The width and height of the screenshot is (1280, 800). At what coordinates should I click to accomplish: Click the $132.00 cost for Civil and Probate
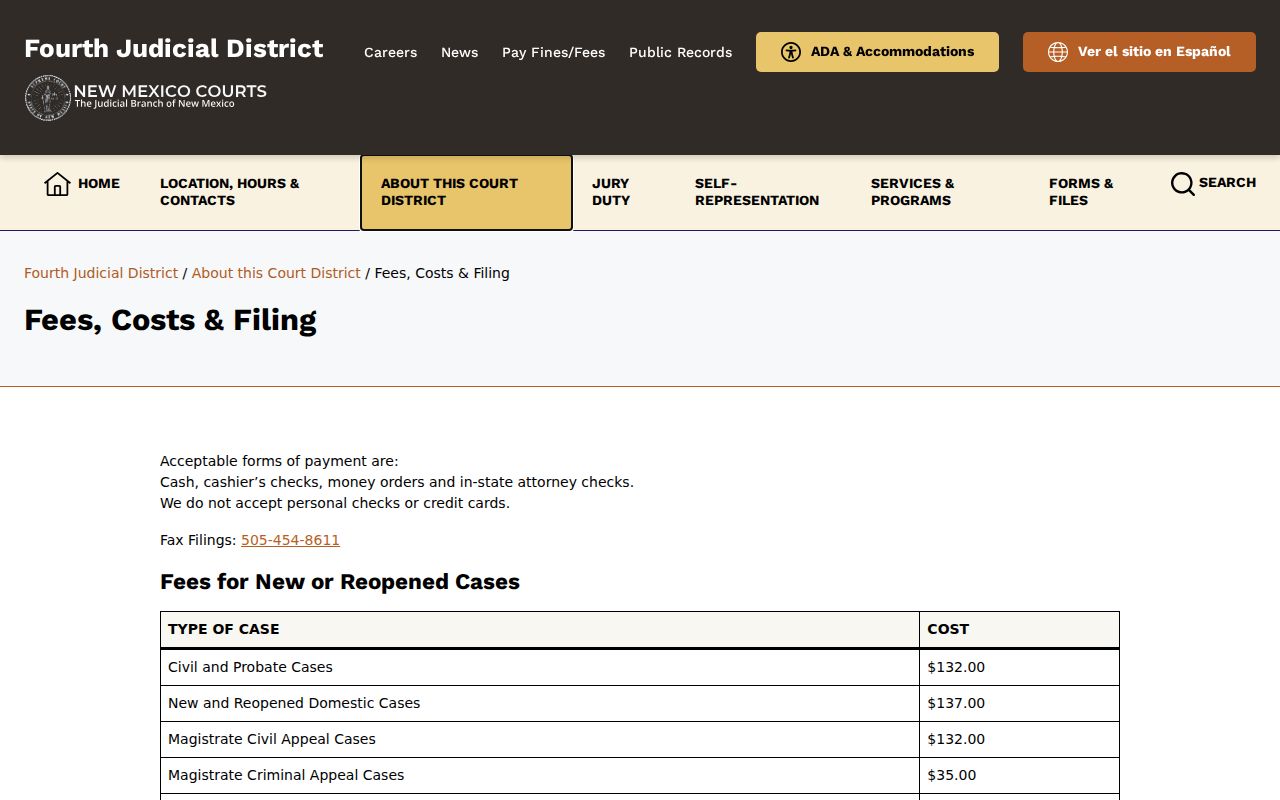(x=1019, y=667)
